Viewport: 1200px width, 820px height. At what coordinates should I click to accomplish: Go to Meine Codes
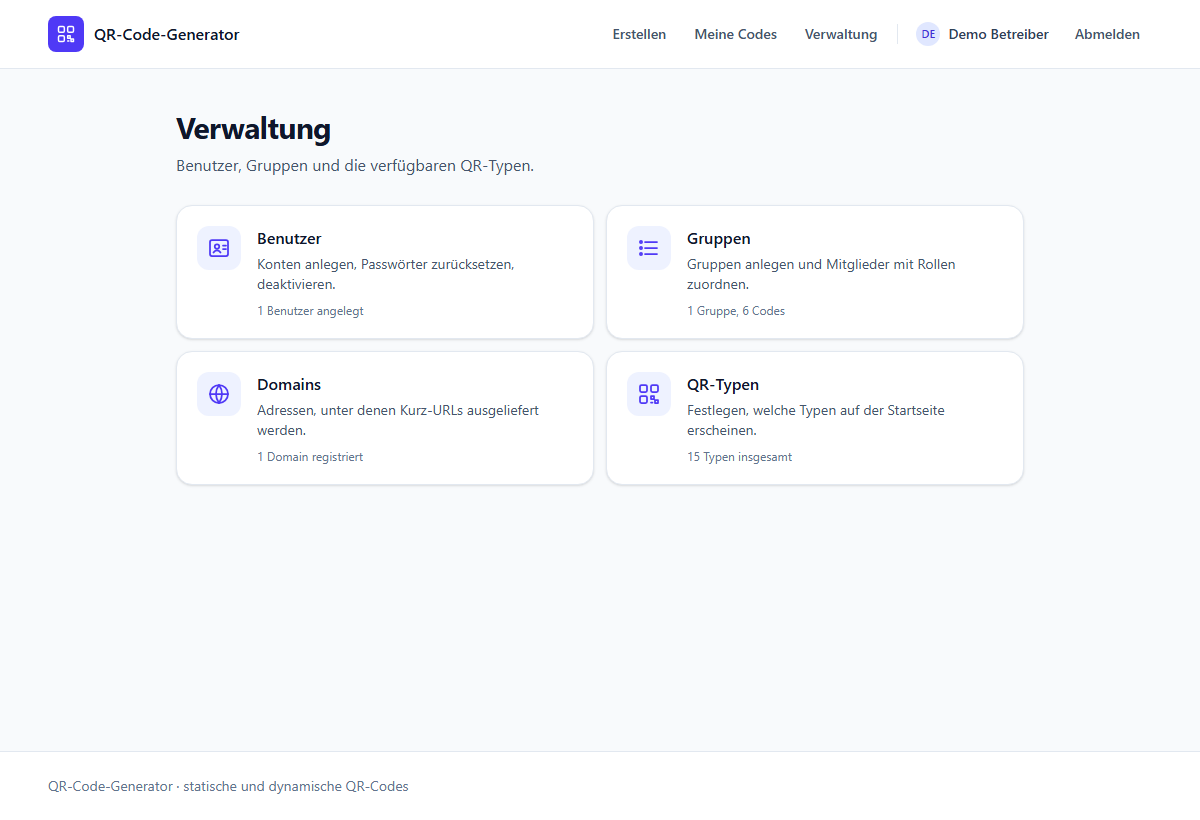(x=735, y=34)
